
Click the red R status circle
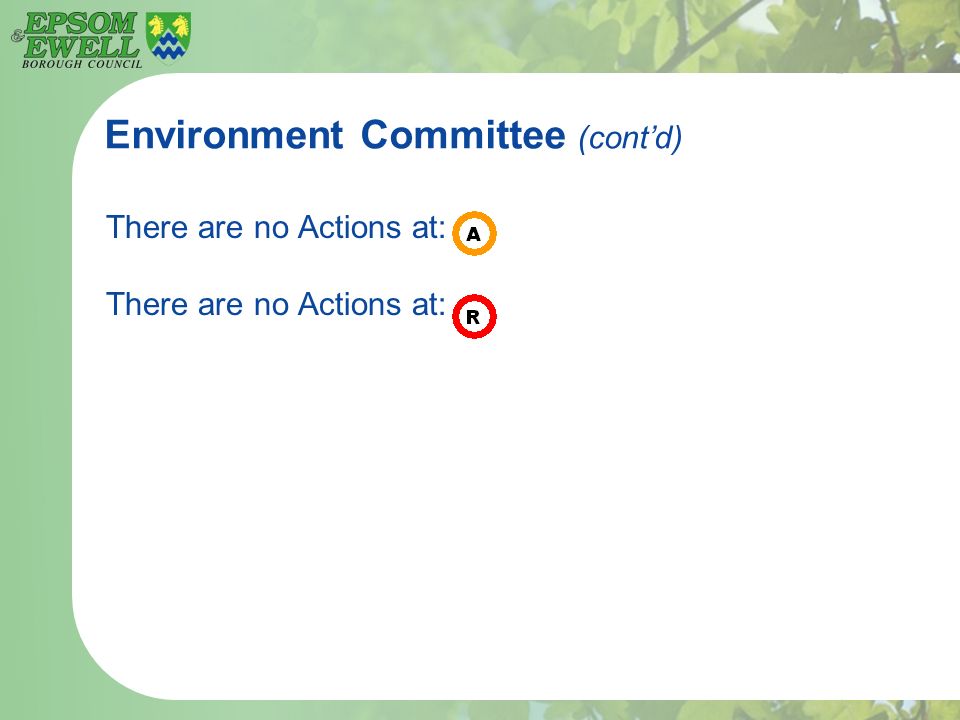(x=474, y=317)
